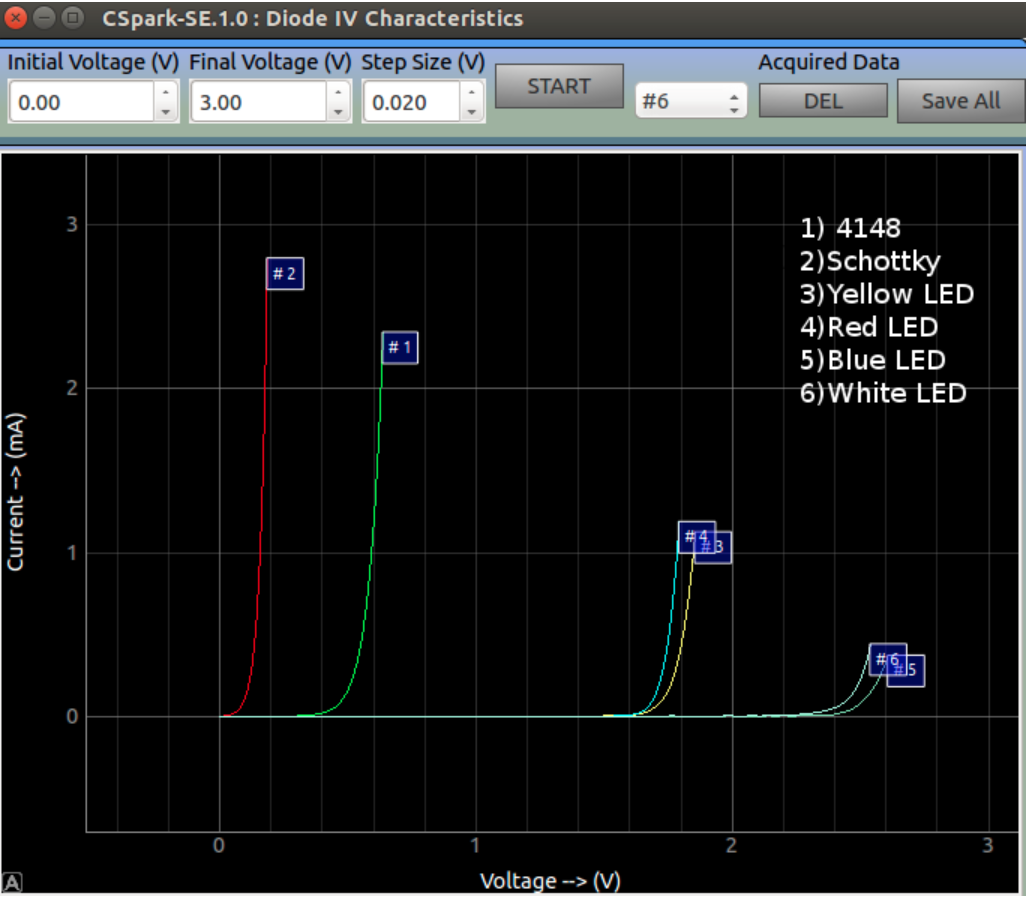Click the START button
1030x898 pixels.
coord(559,86)
